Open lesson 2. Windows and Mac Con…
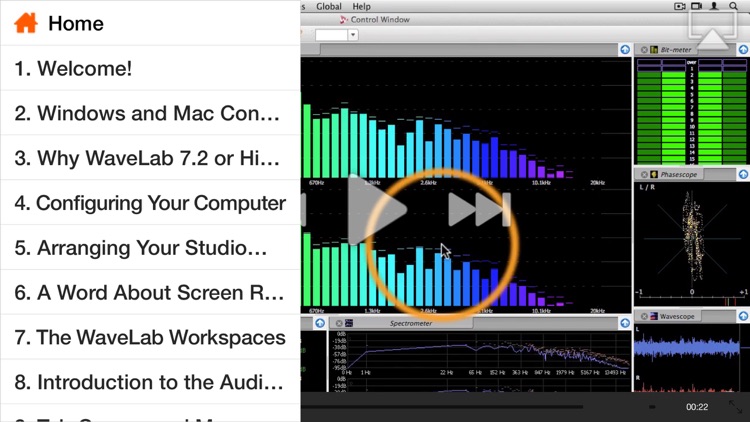Viewport: 750px width, 422px height. click(150, 113)
